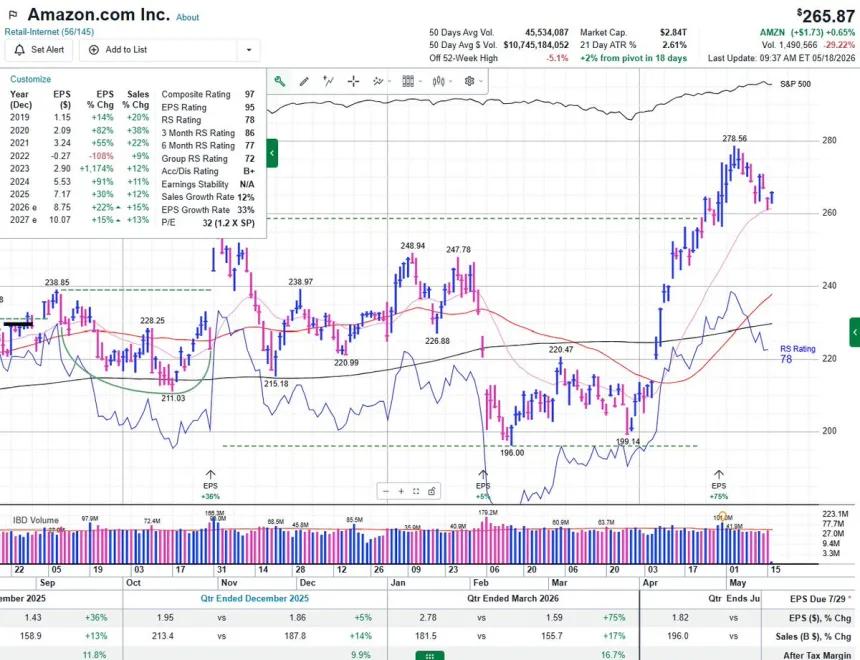This screenshot has height=660, width=860.
Task: Click the RS Rating 78 chart label
Action: point(797,354)
